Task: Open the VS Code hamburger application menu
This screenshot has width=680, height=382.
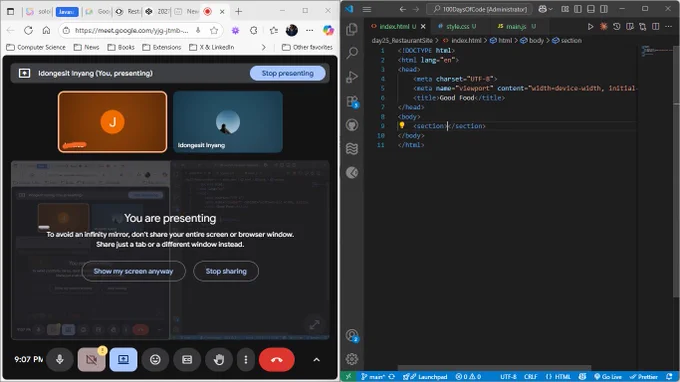Action: pyautogui.click(x=367, y=9)
